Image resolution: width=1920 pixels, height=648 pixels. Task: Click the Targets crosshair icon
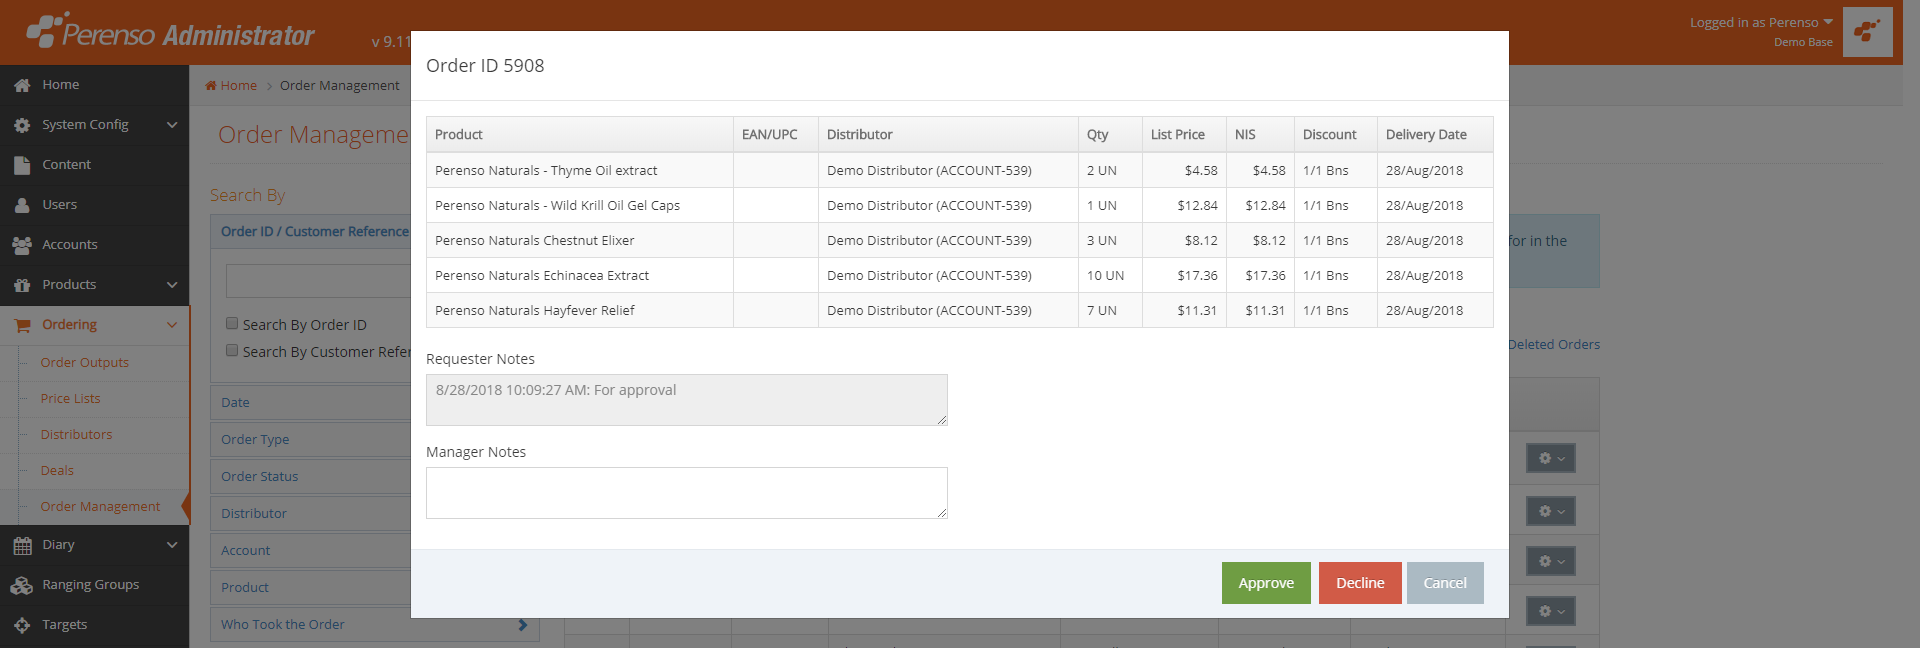22,625
